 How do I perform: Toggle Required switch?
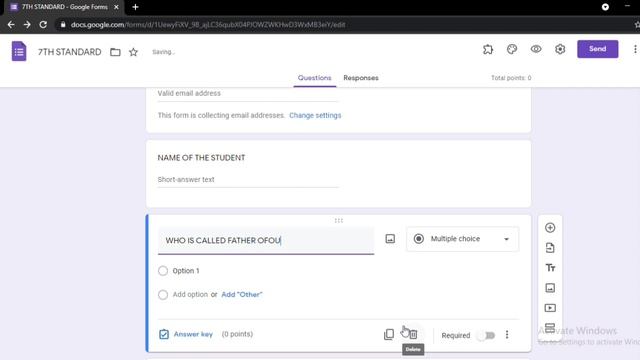point(487,336)
